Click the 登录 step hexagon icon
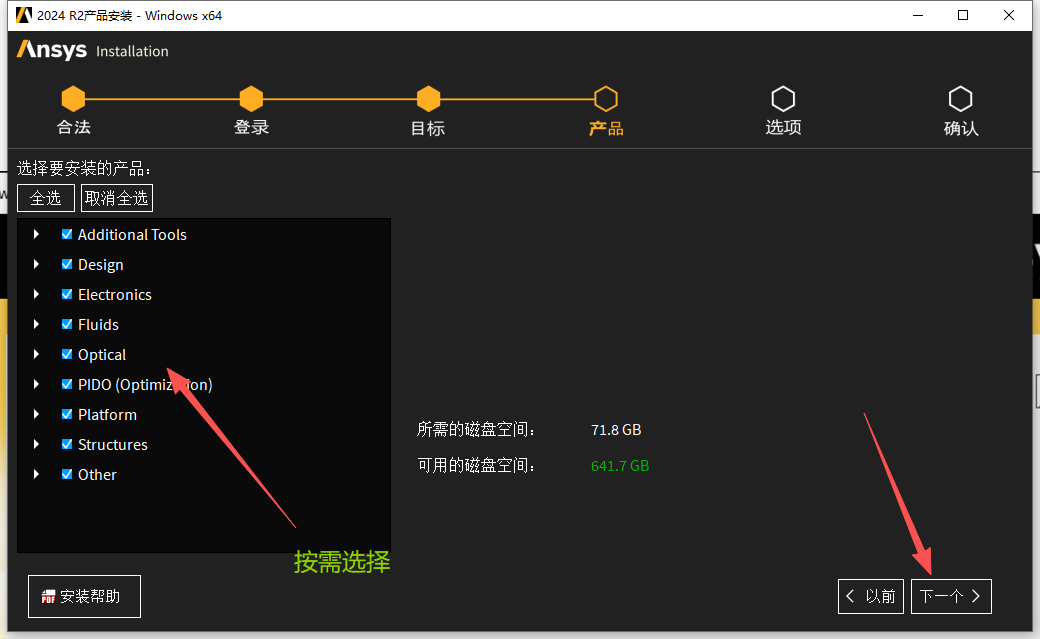The image size is (1040, 639). coord(251,98)
